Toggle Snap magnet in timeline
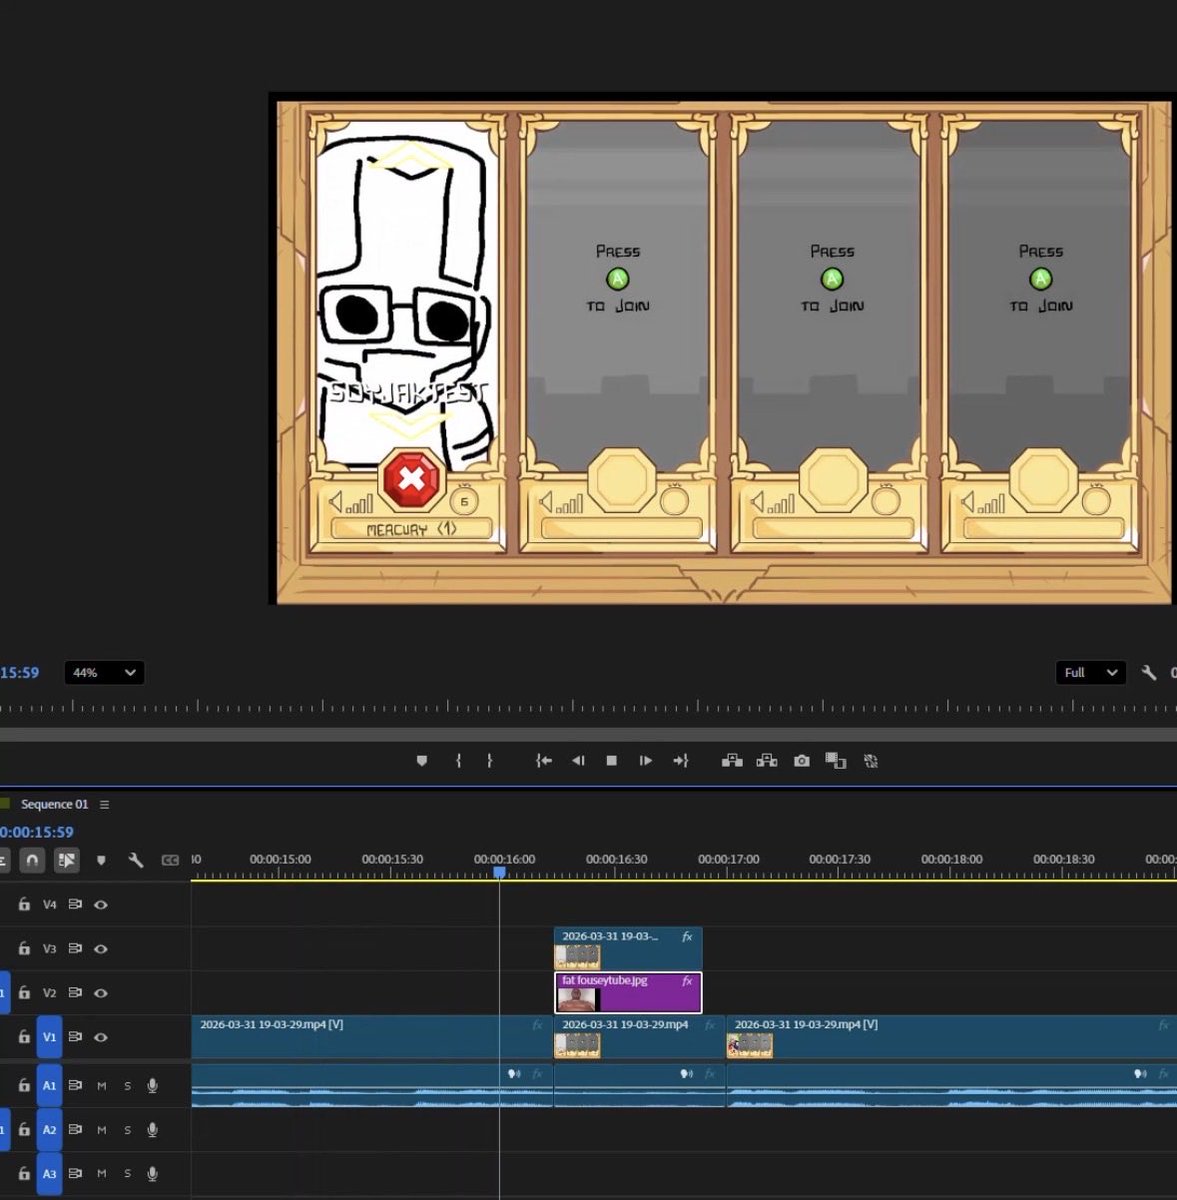 pos(32,860)
